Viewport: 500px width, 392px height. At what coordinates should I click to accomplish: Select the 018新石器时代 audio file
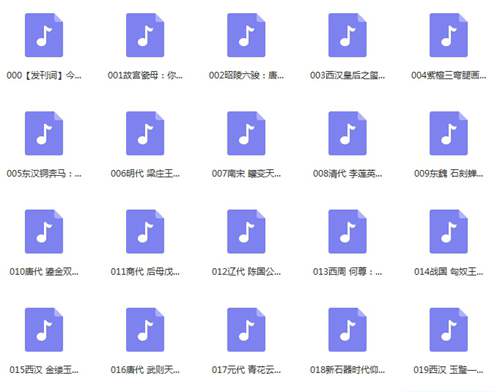click(347, 330)
